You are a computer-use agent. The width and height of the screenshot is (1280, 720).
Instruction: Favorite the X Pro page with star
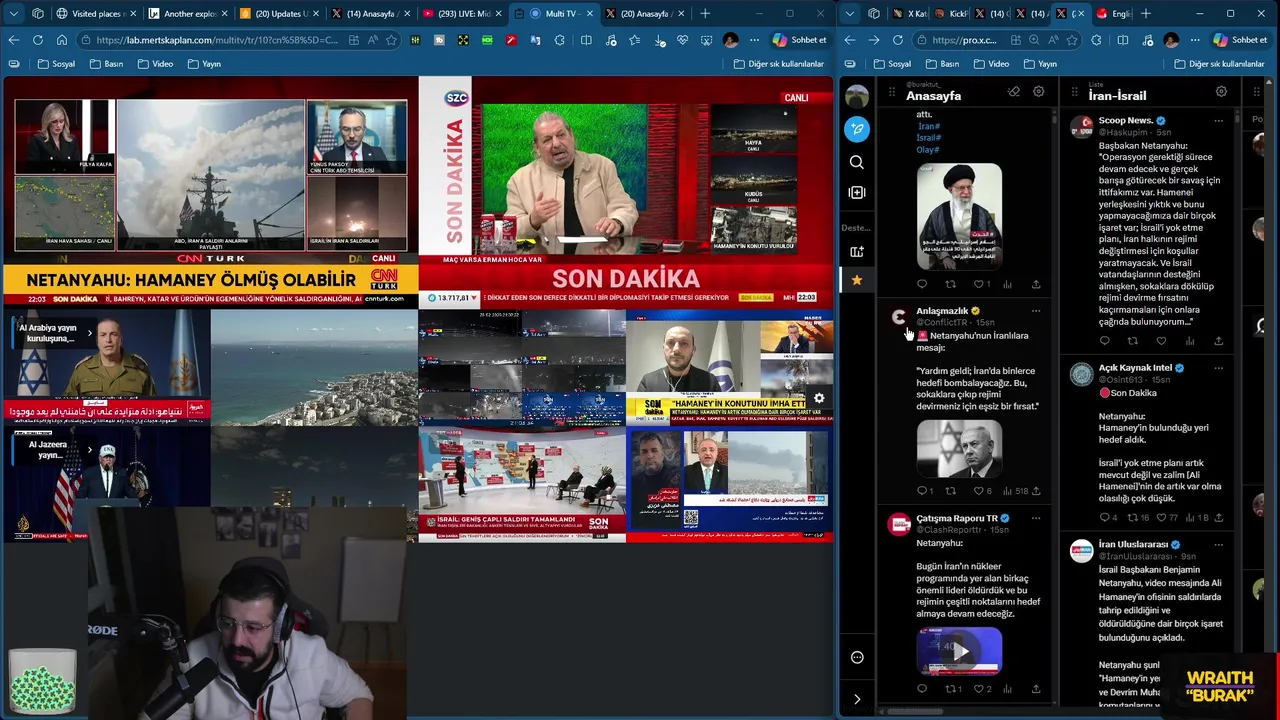1071,40
